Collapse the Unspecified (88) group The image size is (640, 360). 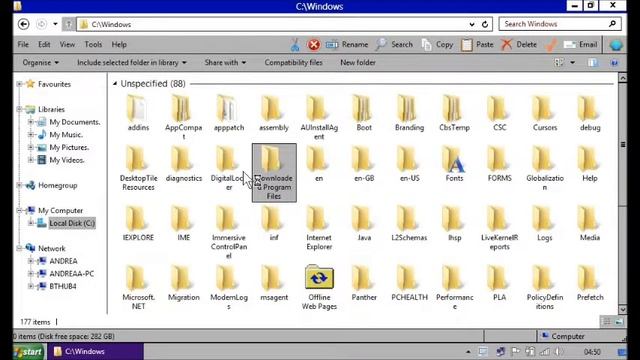(x=115, y=84)
